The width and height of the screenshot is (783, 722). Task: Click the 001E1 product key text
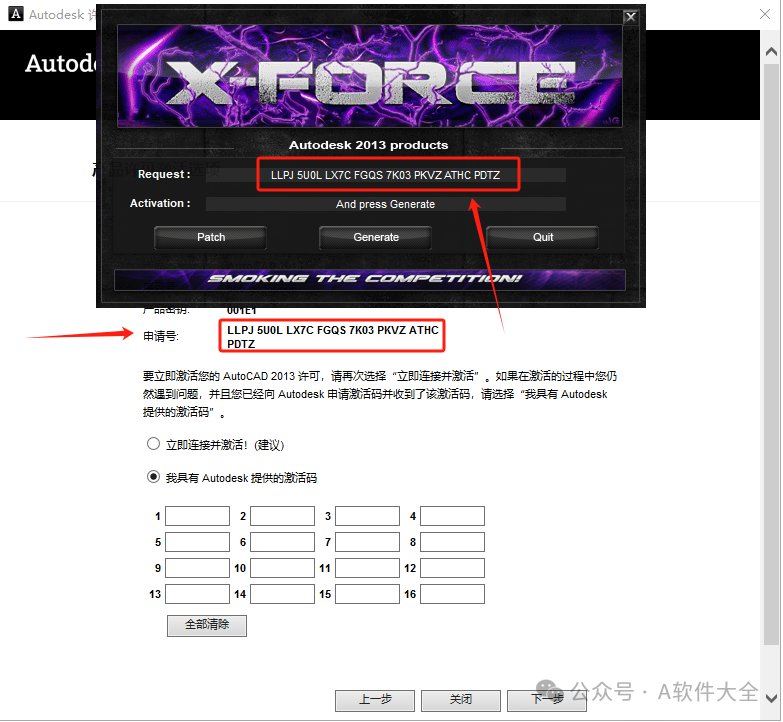[242, 311]
